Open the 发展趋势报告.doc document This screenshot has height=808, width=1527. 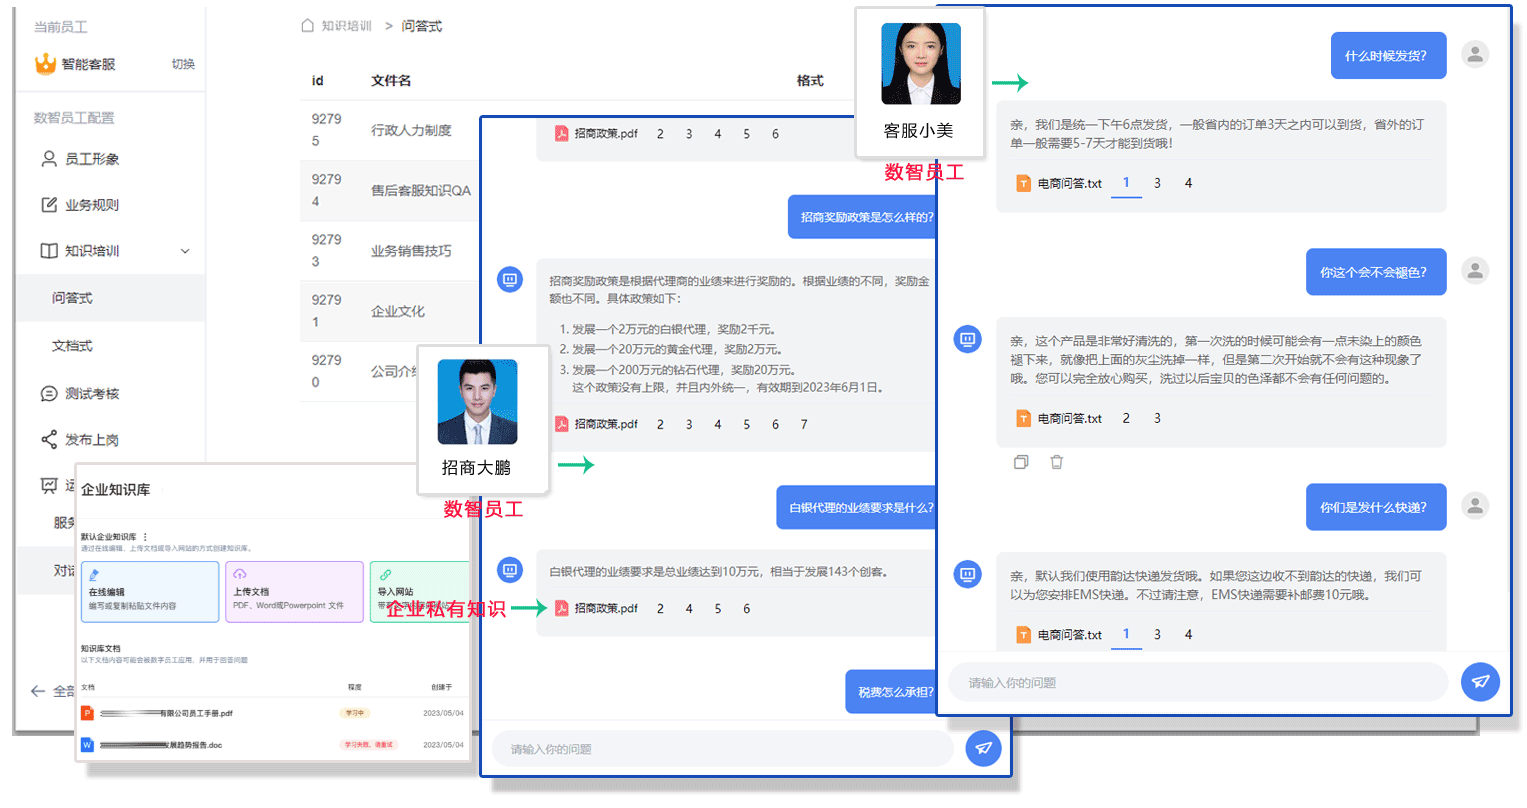pyautogui.click(x=161, y=745)
